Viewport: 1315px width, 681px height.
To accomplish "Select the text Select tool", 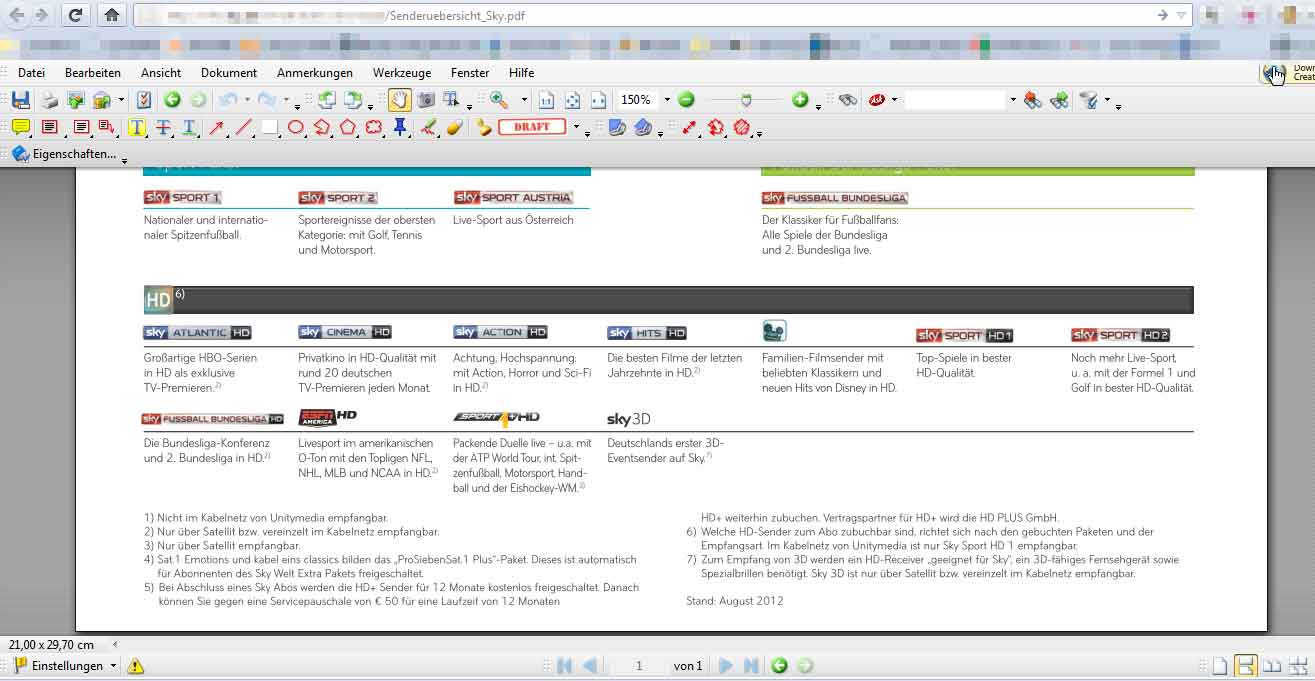I will tap(451, 100).
